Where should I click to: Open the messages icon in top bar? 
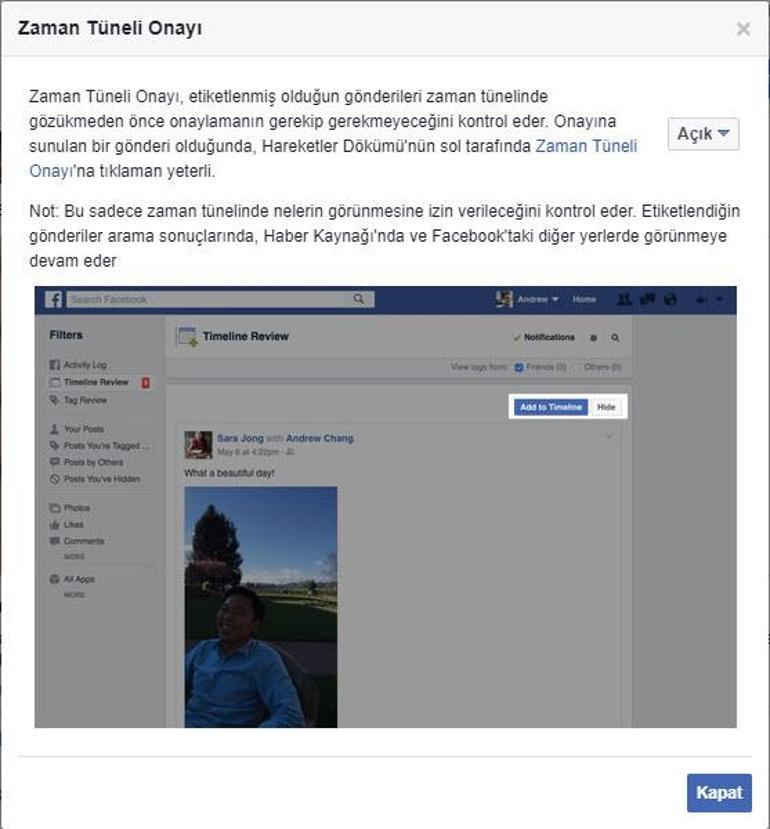click(x=648, y=300)
